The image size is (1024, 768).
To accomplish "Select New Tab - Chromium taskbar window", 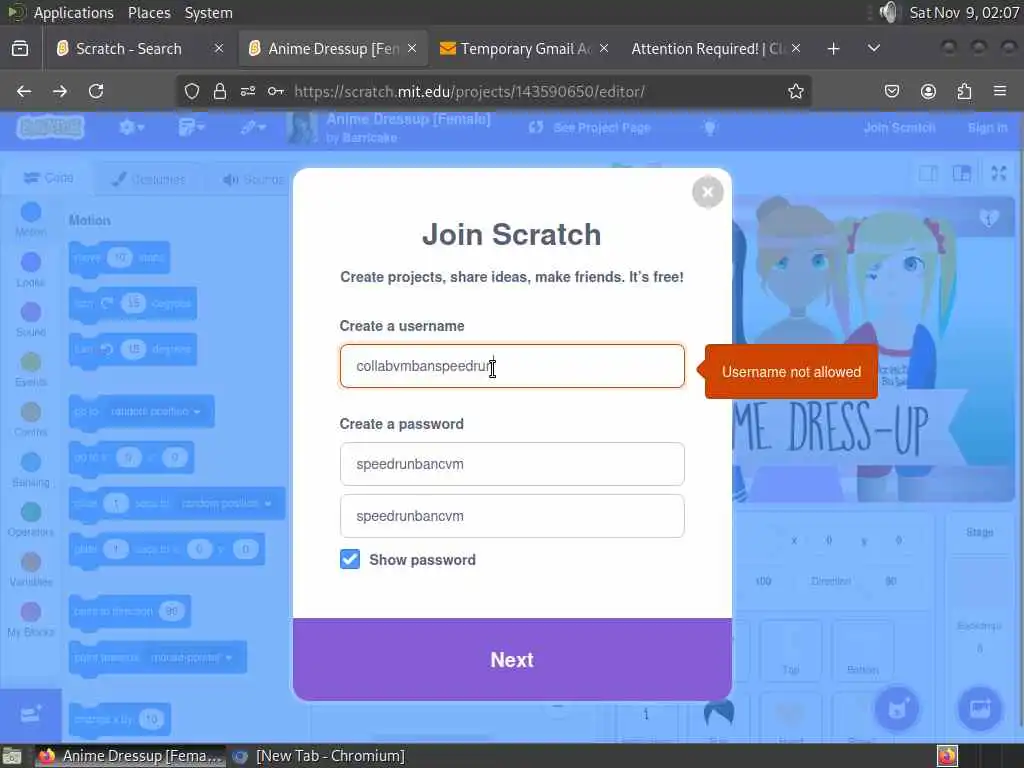I will coord(318,756).
